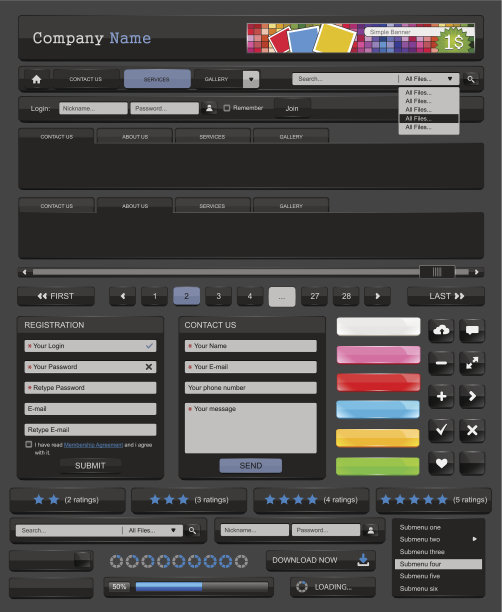
Task: Flip the dark toggle switch at bottom left
Action: 51,561
